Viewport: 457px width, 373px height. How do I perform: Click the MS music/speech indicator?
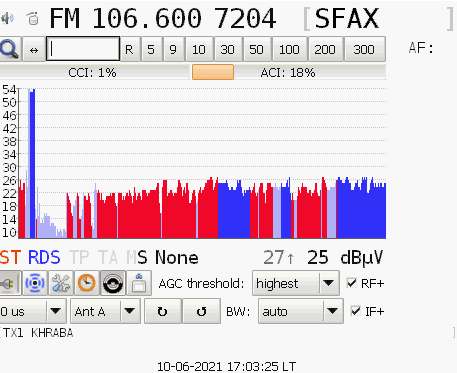pos(137,257)
